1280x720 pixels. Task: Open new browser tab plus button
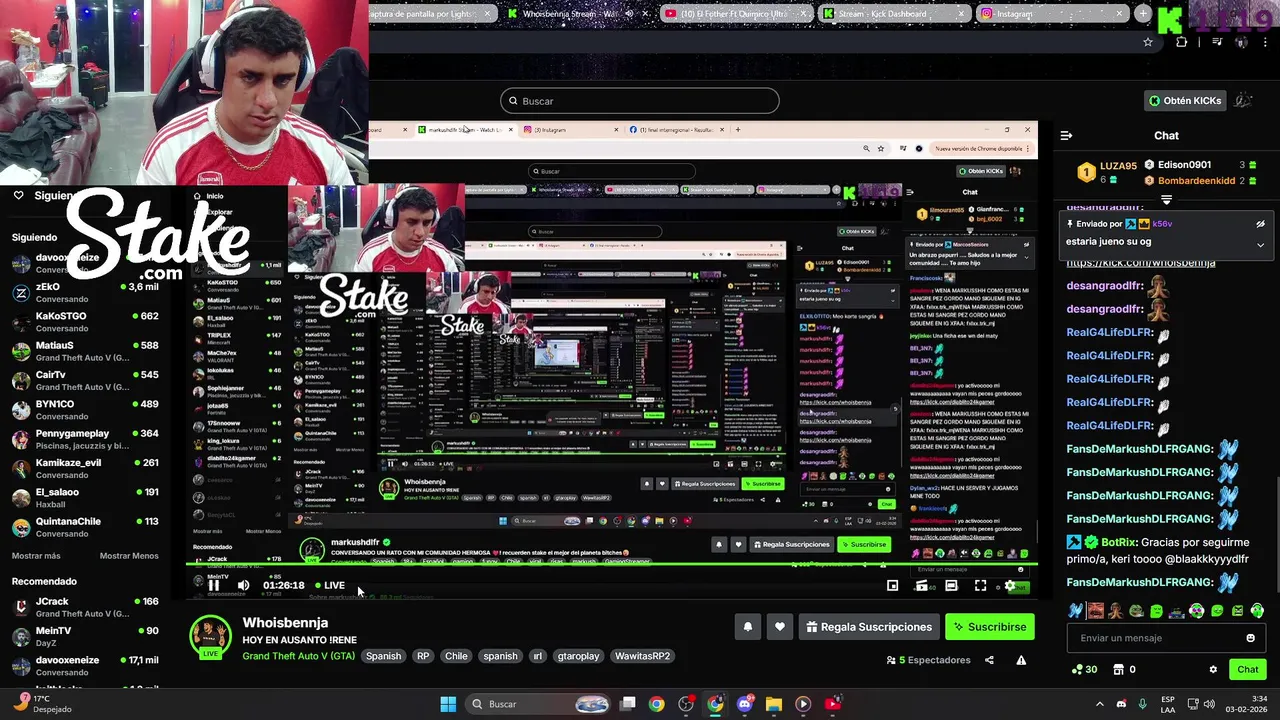1142,14
